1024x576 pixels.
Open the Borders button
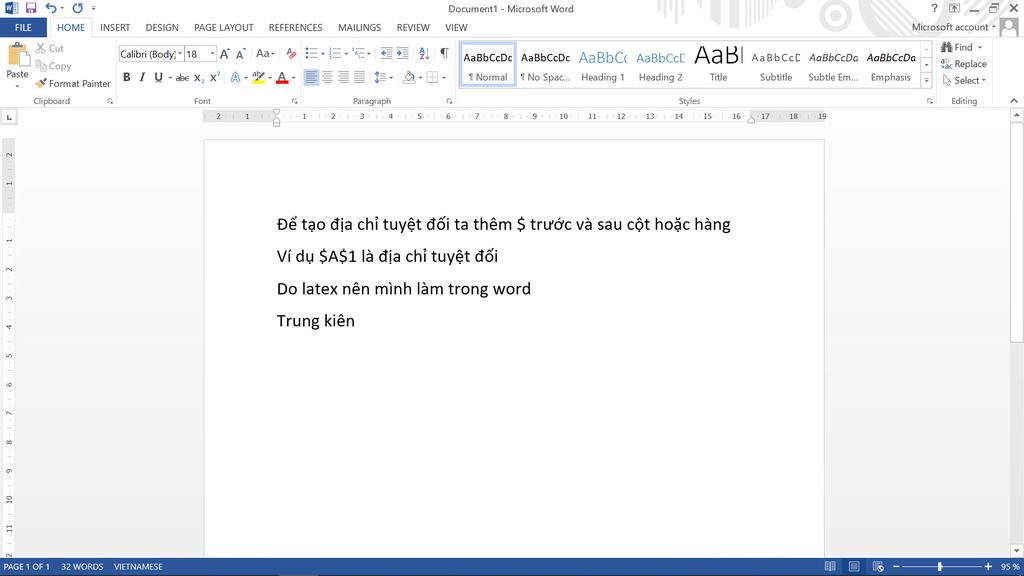click(432, 77)
